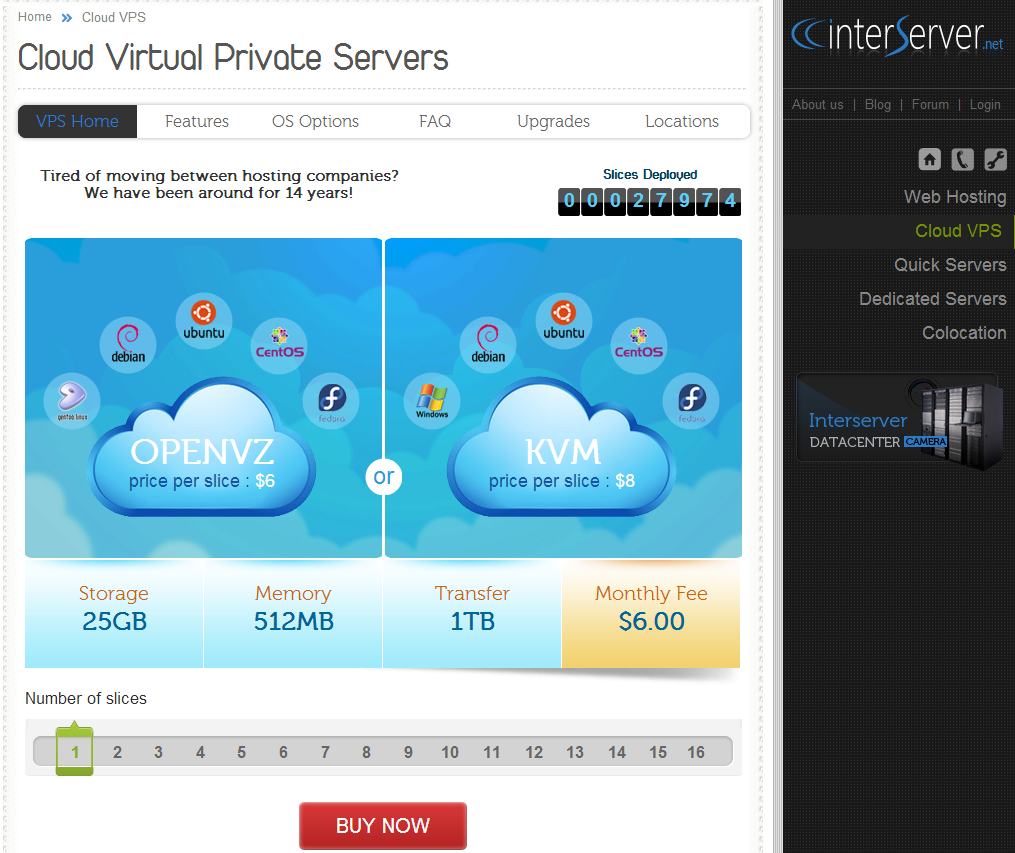Select Cloud VPS in sidebar menu
1015x853 pixels.
(958, 231)
